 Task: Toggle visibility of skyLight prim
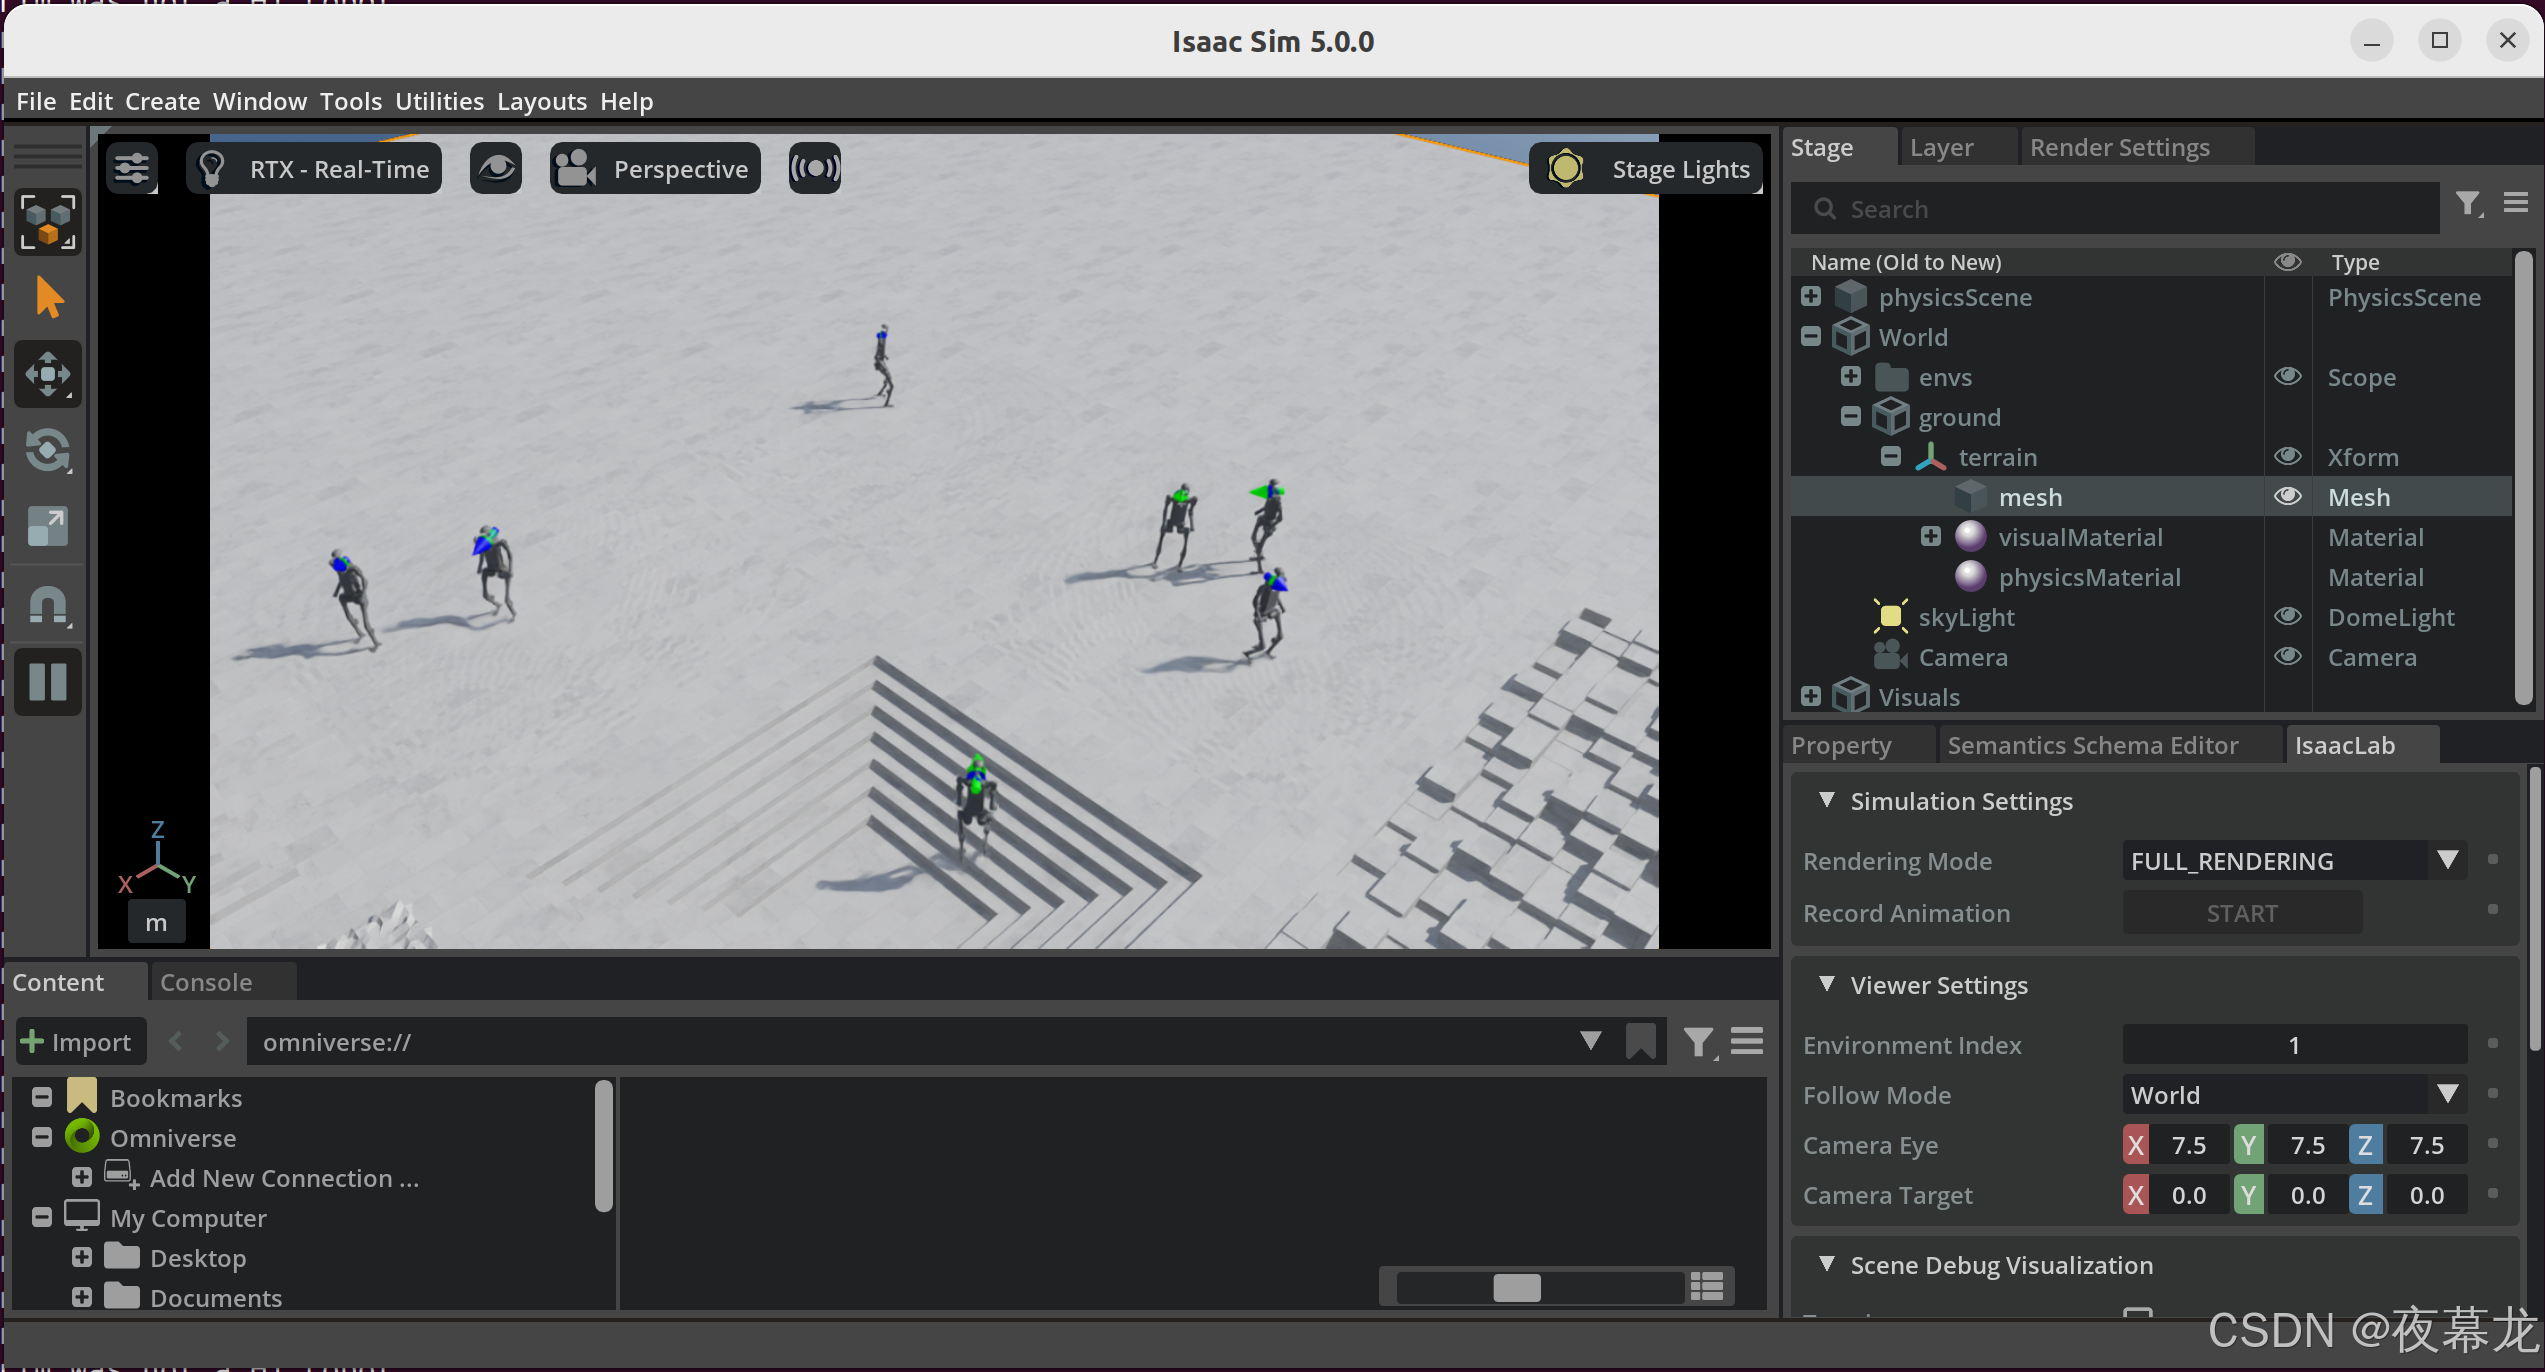[2287, 617]
